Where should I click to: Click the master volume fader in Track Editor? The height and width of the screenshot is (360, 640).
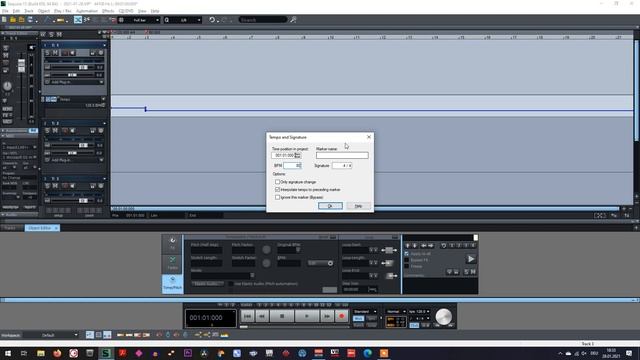pyautogui.click(x=21, y=65)
